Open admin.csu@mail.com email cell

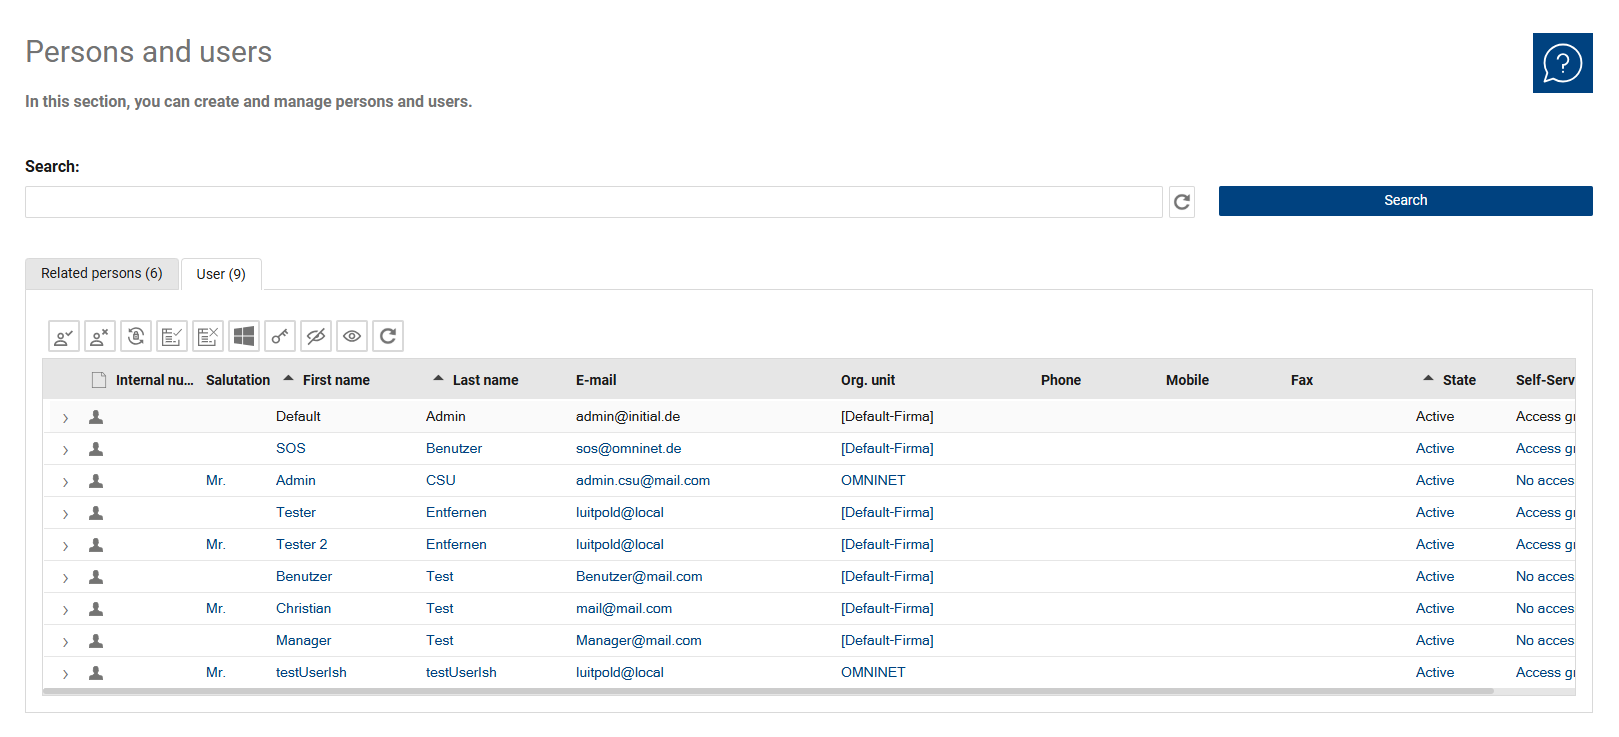tap(643, 480)
